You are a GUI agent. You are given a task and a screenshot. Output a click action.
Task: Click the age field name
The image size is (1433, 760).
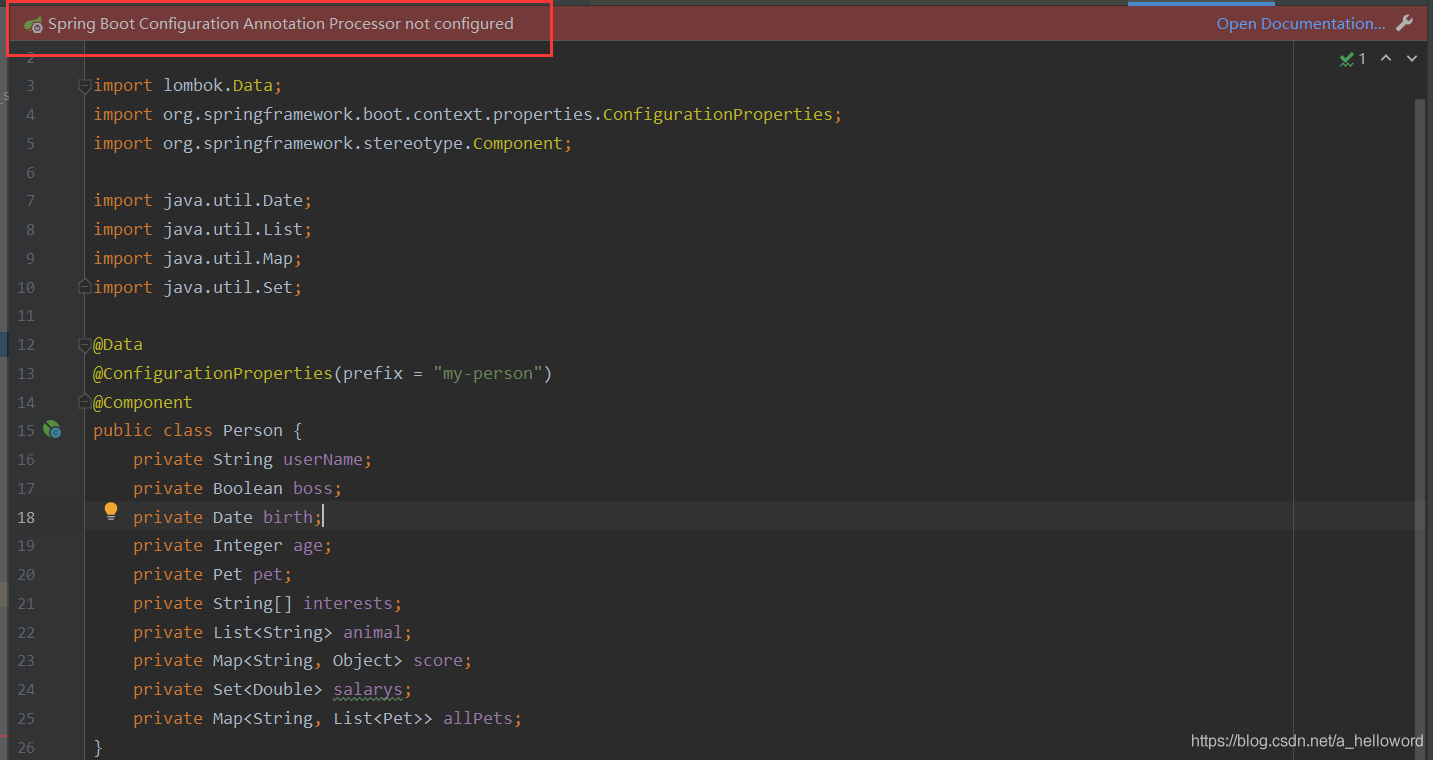point(307,545)
